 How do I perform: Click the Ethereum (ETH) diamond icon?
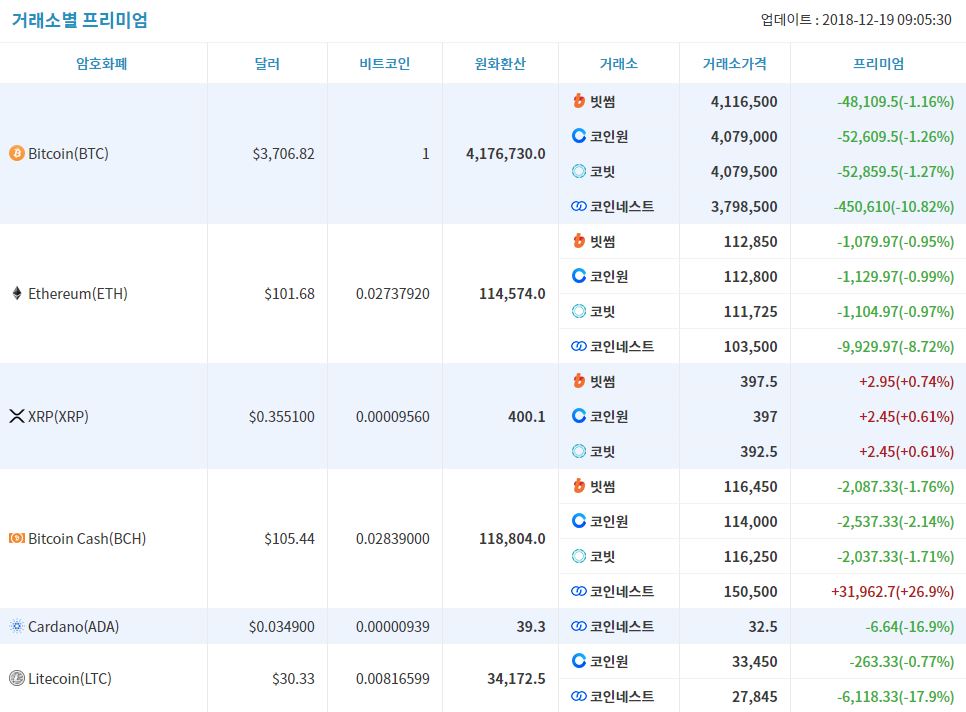point(17,293)
